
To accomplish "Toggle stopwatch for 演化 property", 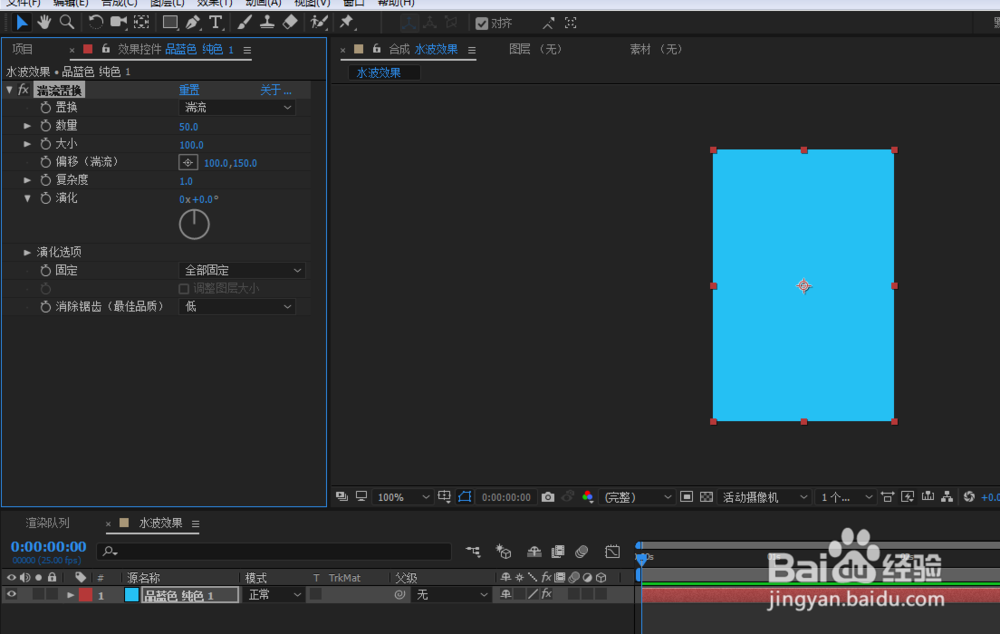I will 45,198.
